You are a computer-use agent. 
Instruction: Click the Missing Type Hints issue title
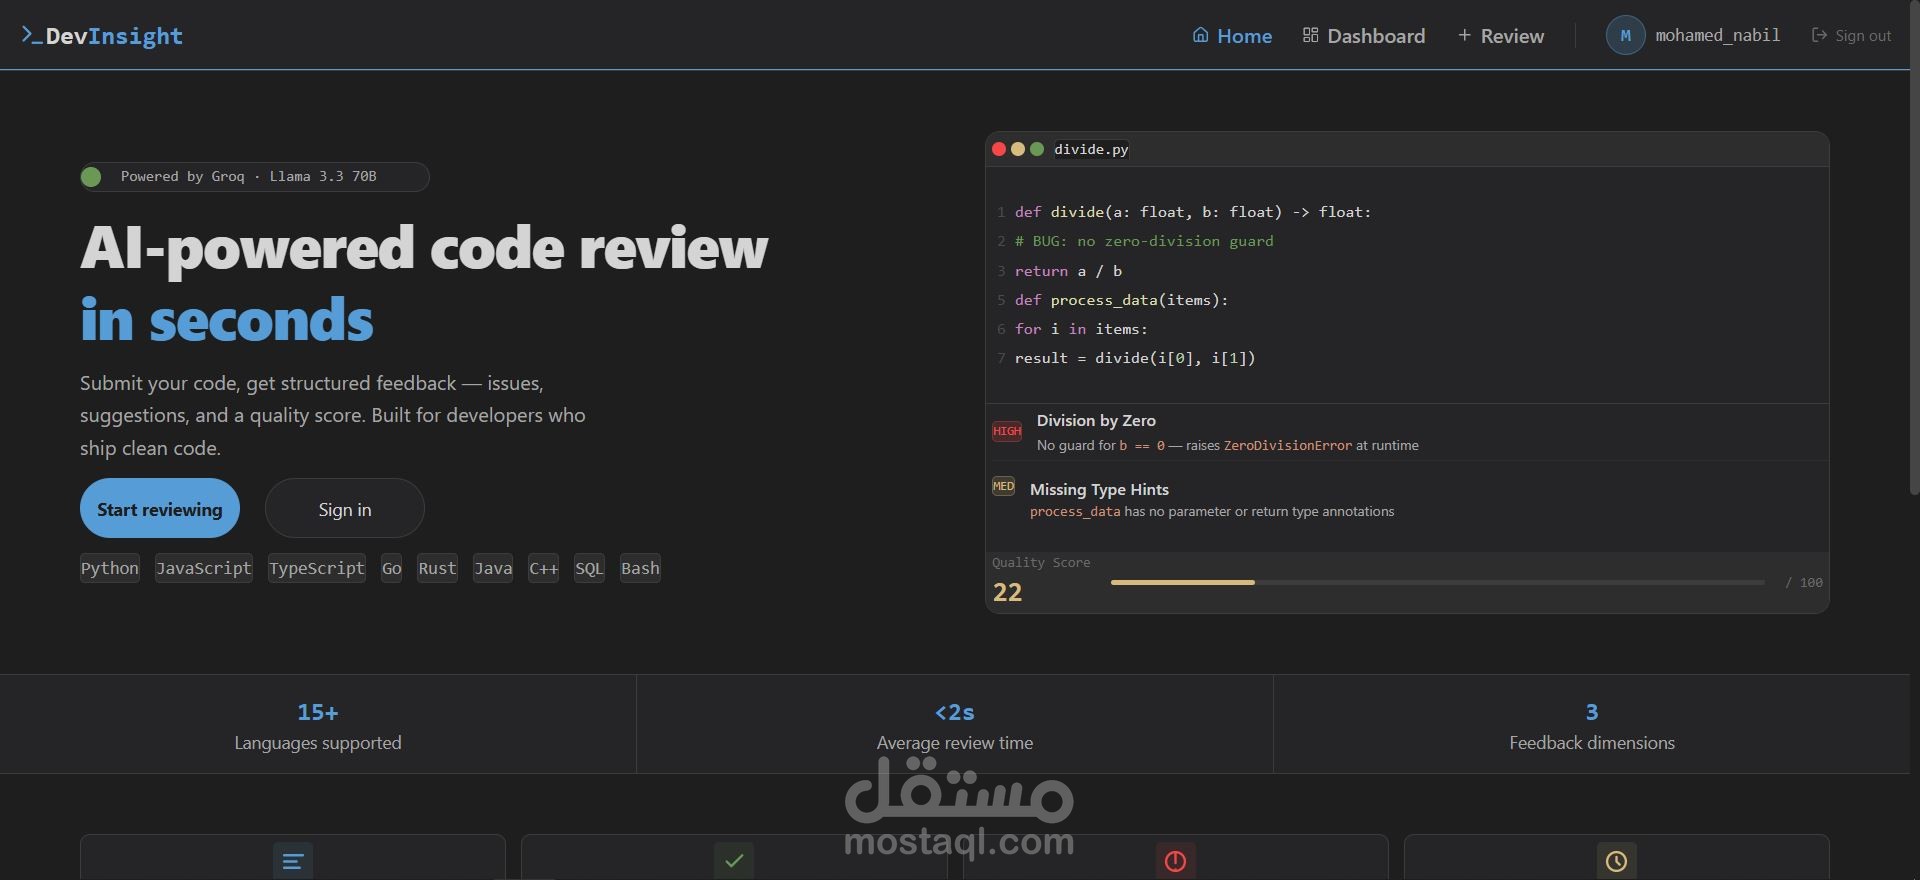pyautogui.click(x=1099, y=489)
